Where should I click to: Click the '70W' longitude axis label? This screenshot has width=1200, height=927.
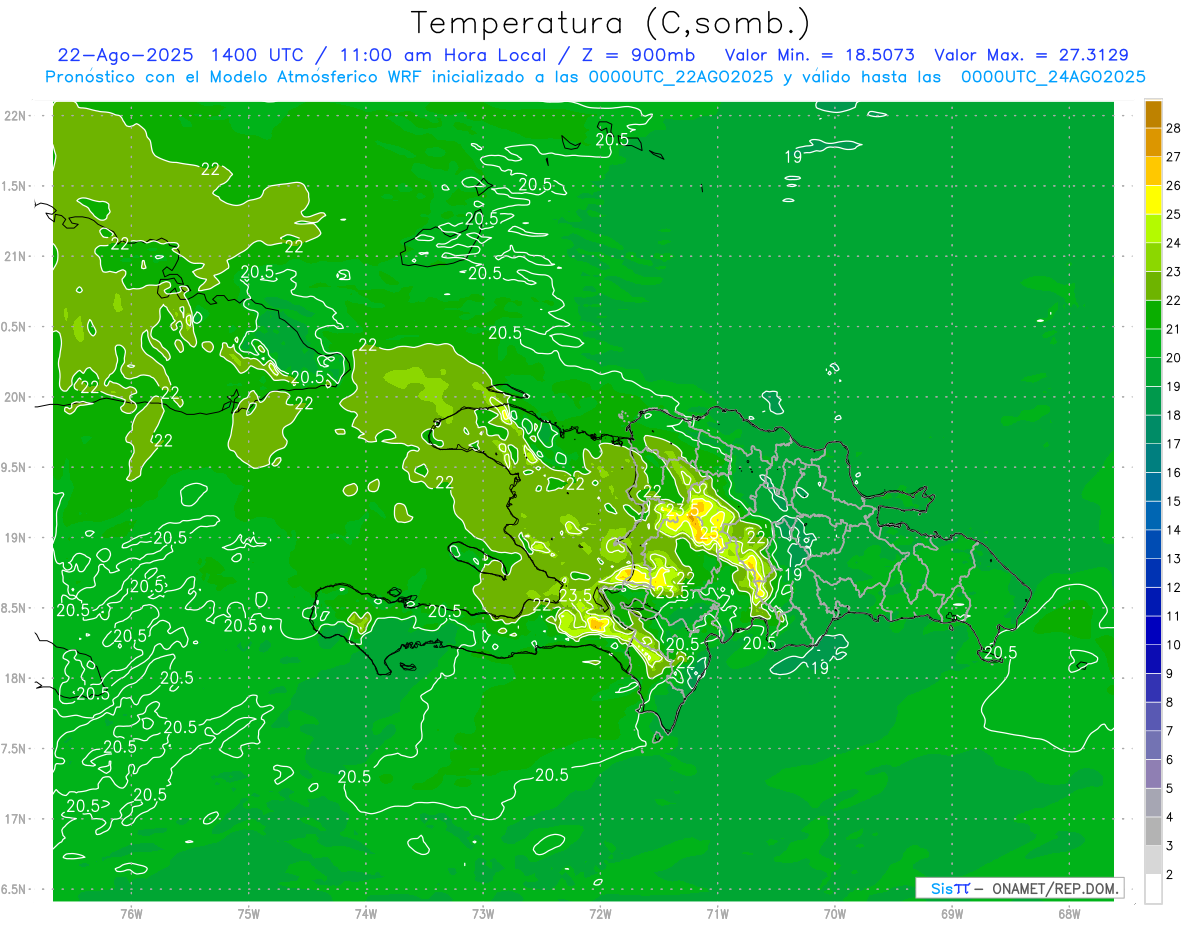(835, 913)
